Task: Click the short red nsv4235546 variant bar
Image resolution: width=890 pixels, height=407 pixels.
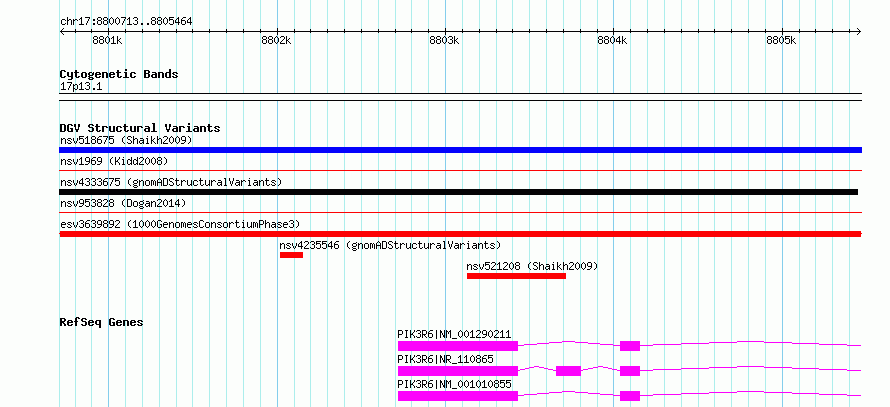Action: pos(291,255)
